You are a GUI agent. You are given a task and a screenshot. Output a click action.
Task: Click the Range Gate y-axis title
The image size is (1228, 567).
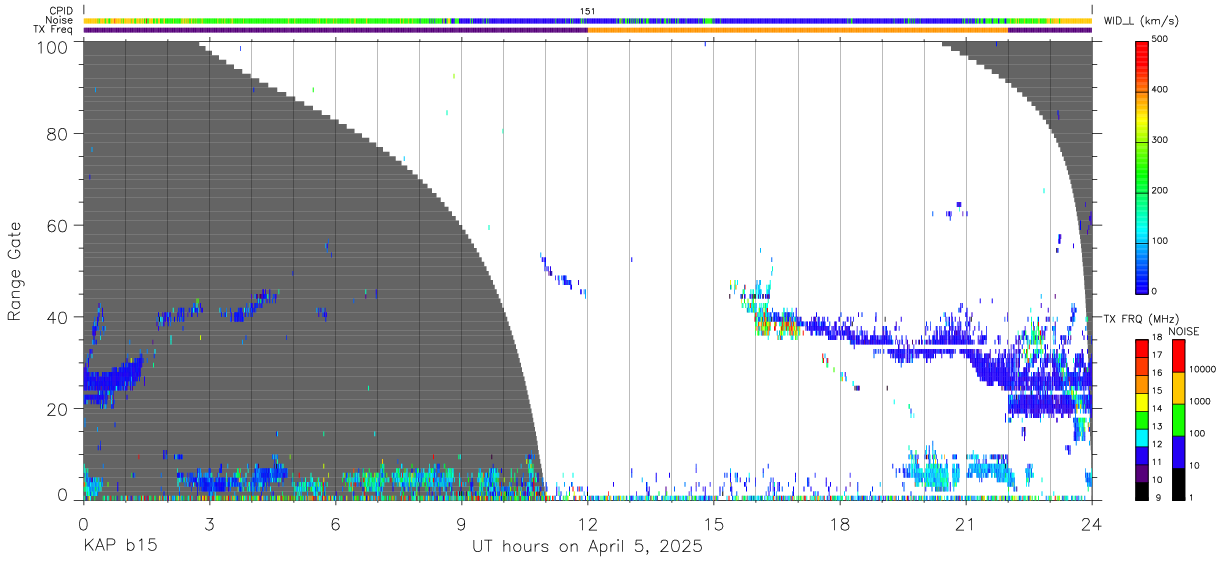point(15,271)
